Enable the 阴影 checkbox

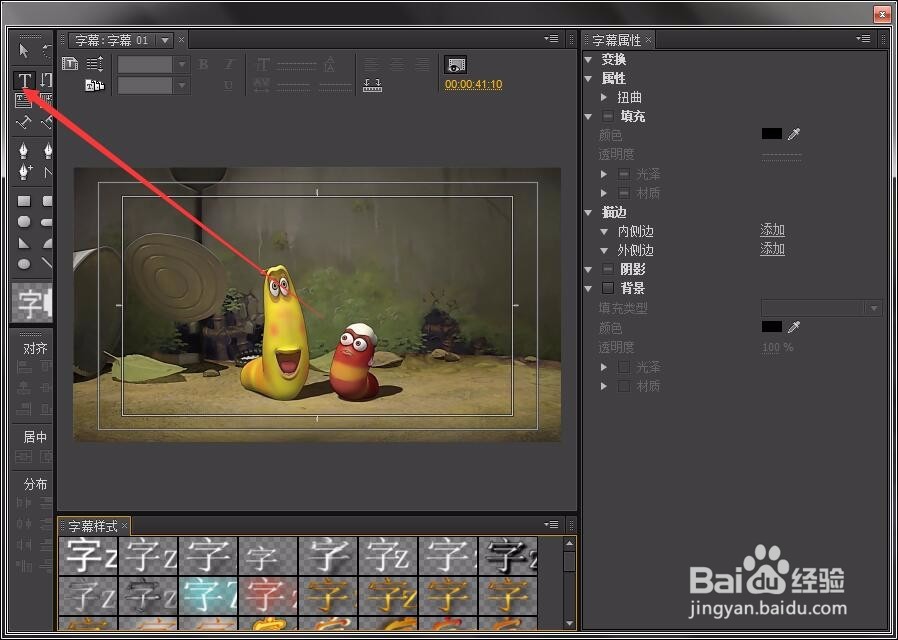(x=608, y=269)
